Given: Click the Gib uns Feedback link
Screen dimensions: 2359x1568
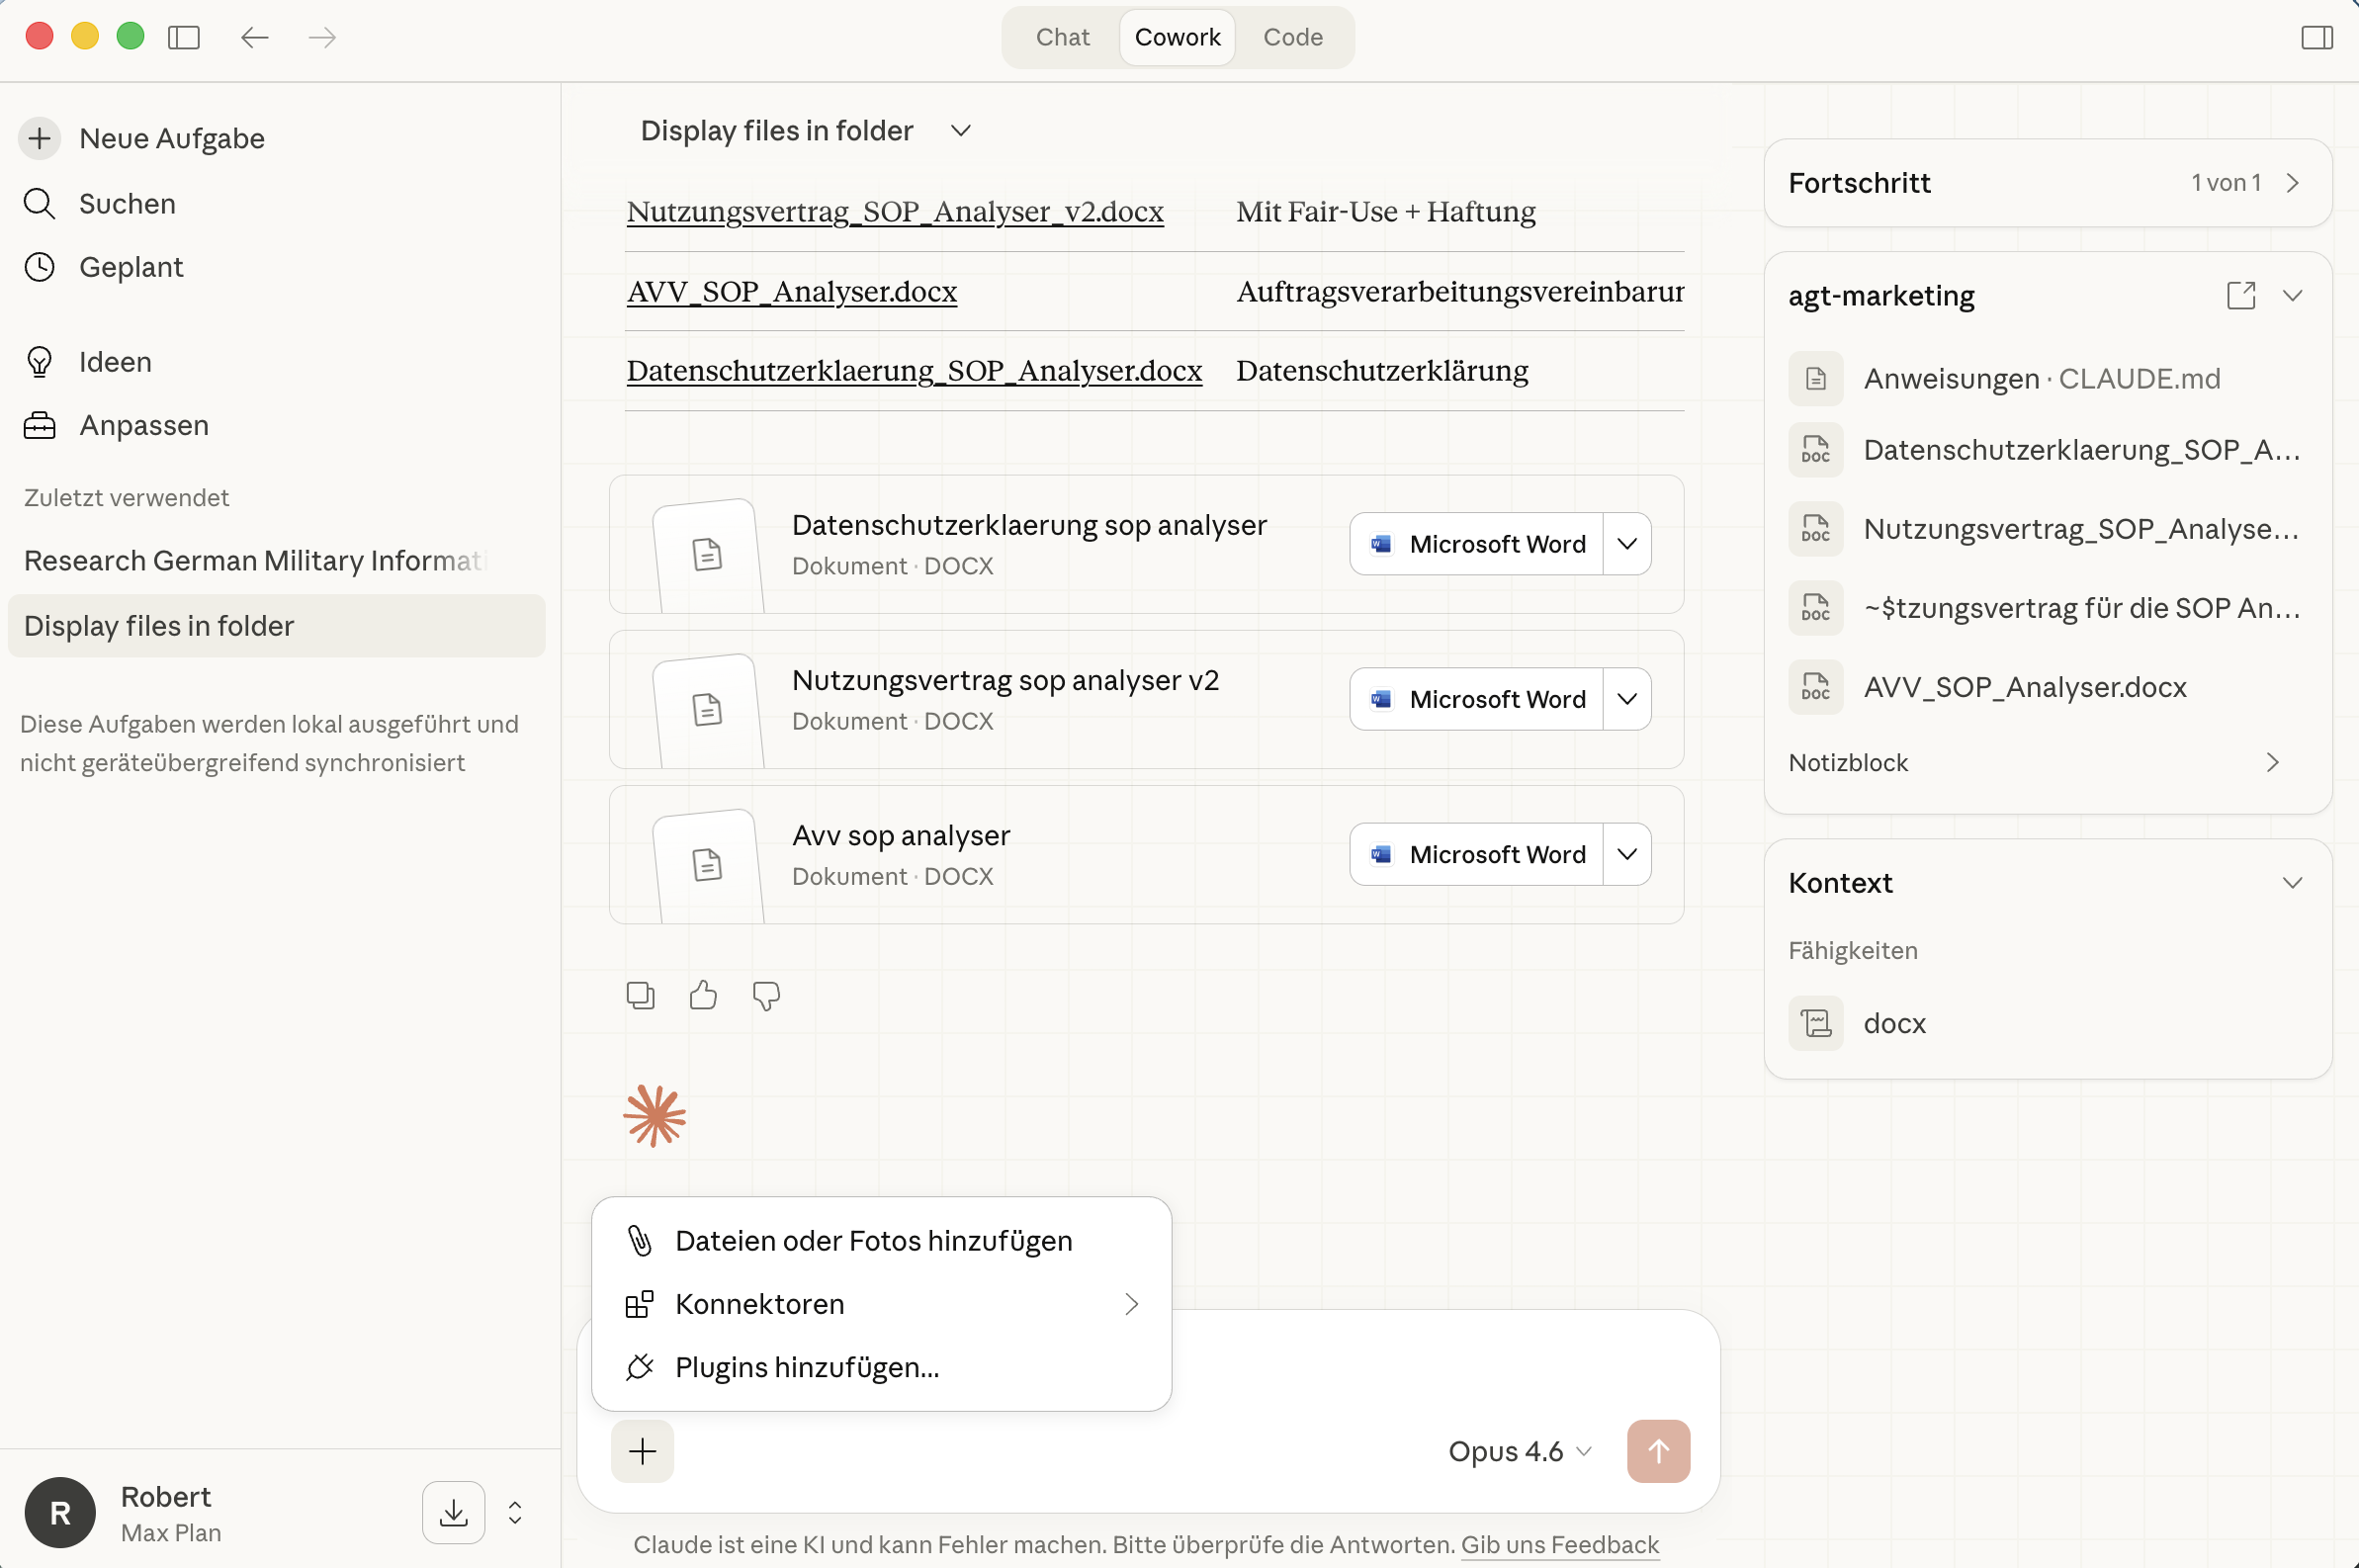Looking at the screenshot, I should point(1559,1544).
